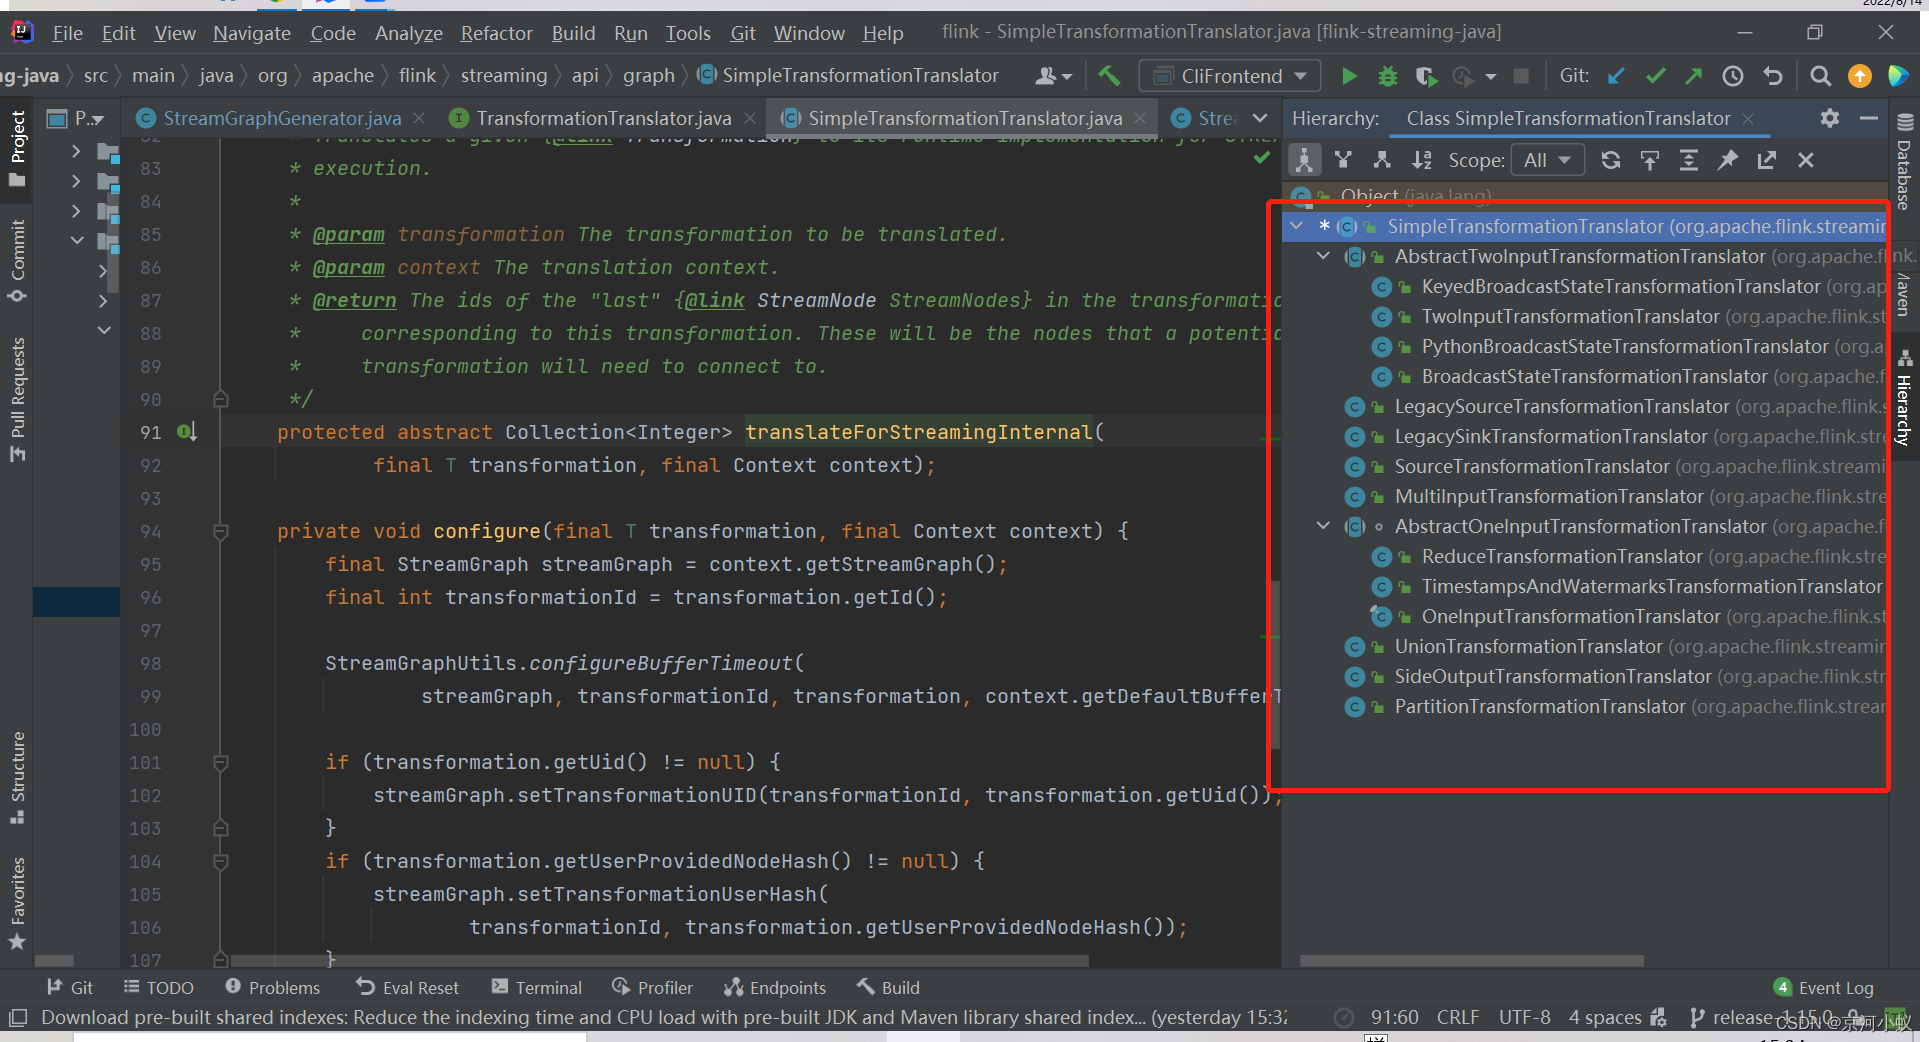This screenshot has width=1929, height=1042.
Task: Close Class SimpleTransformationTranslator hierarchy tab
Action: click(1748, 118)
